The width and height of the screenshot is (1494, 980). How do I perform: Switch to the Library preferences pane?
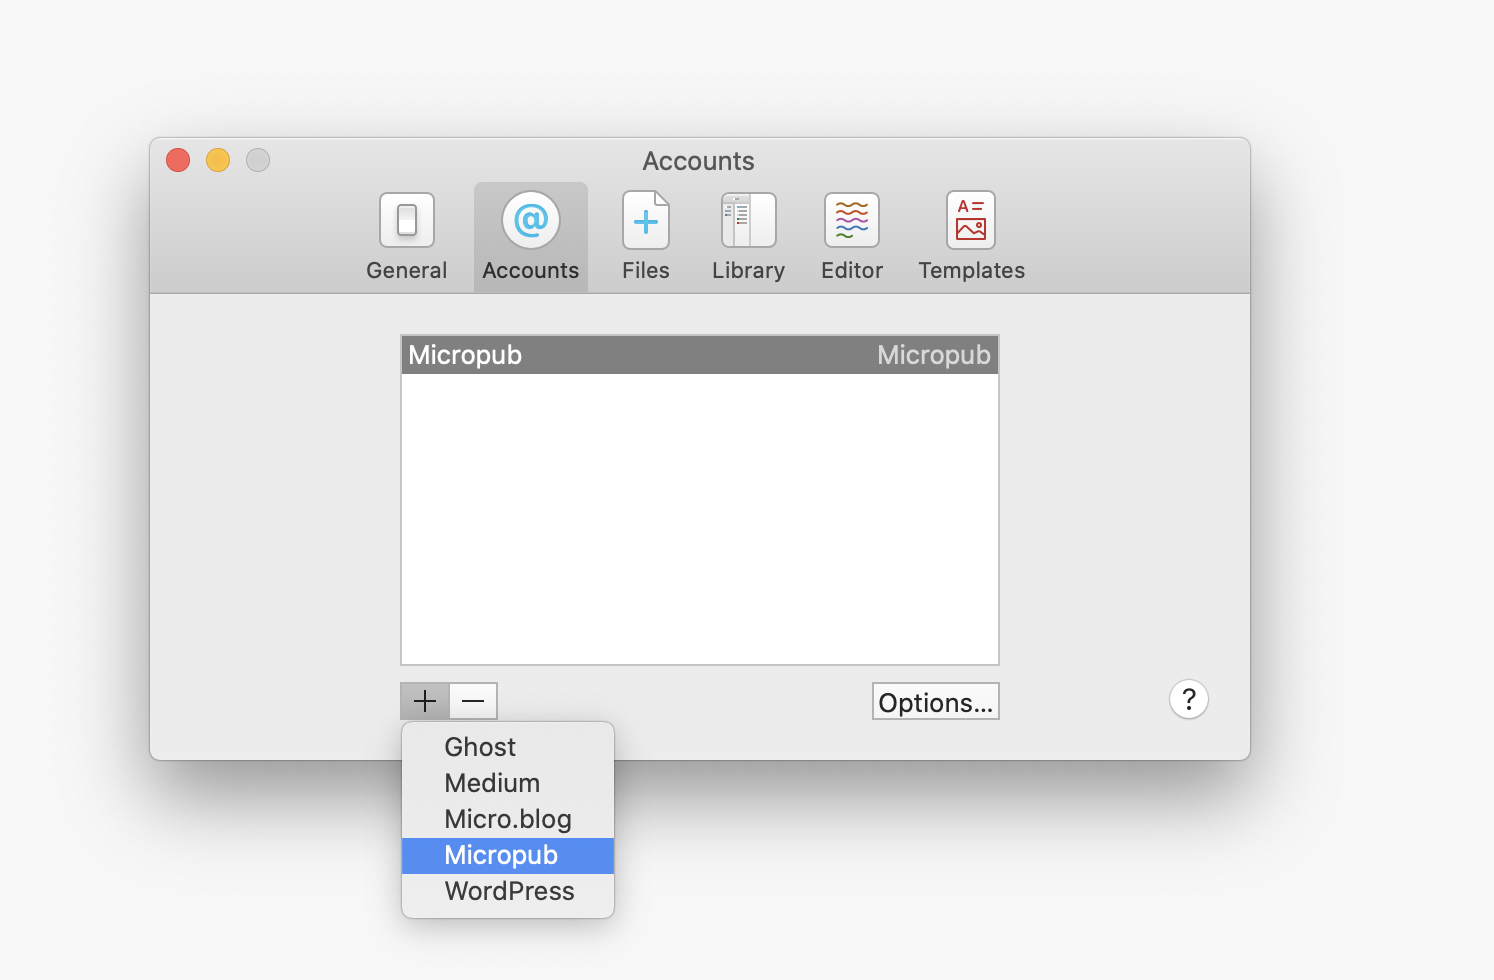point(748,237)
